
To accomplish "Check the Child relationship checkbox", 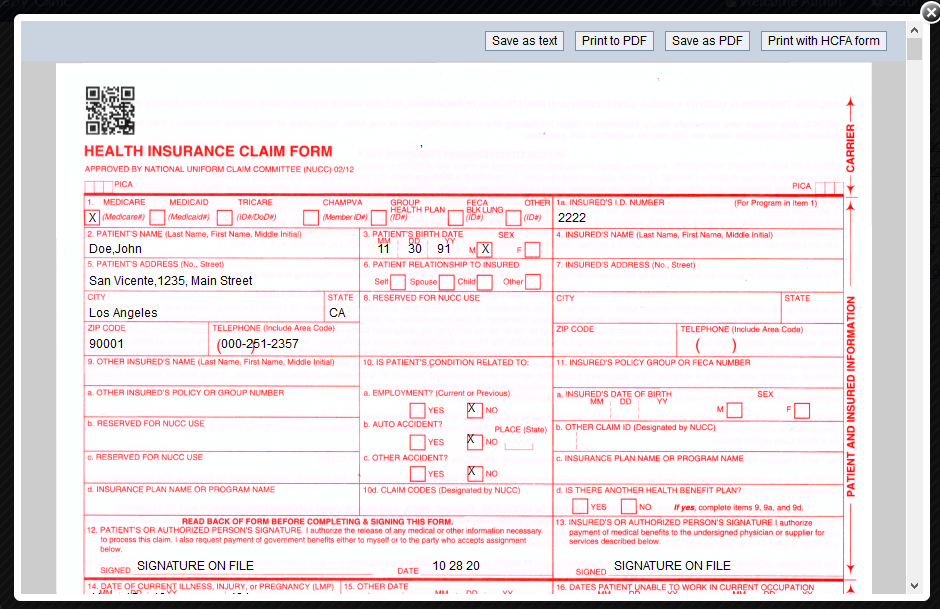I will tap(485, 282).
